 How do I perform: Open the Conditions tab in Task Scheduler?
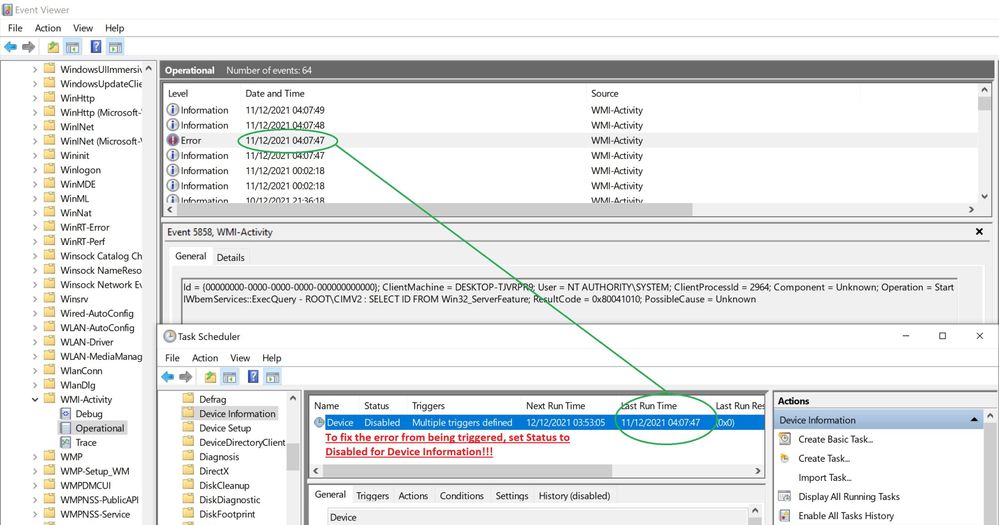click(461, 496)
